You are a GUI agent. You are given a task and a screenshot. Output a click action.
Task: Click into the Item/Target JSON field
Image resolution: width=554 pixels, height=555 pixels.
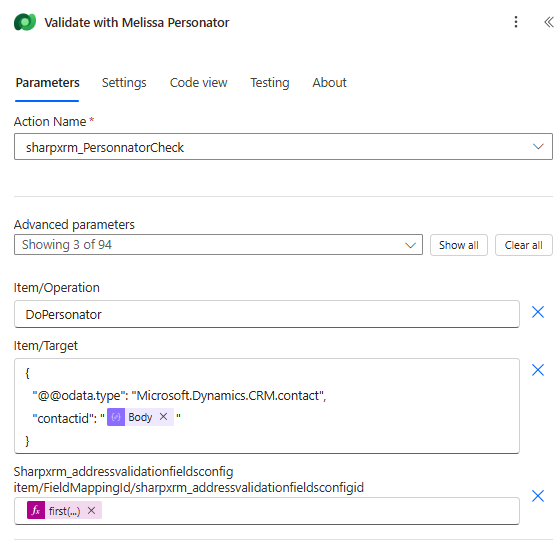tap(267, 406)
